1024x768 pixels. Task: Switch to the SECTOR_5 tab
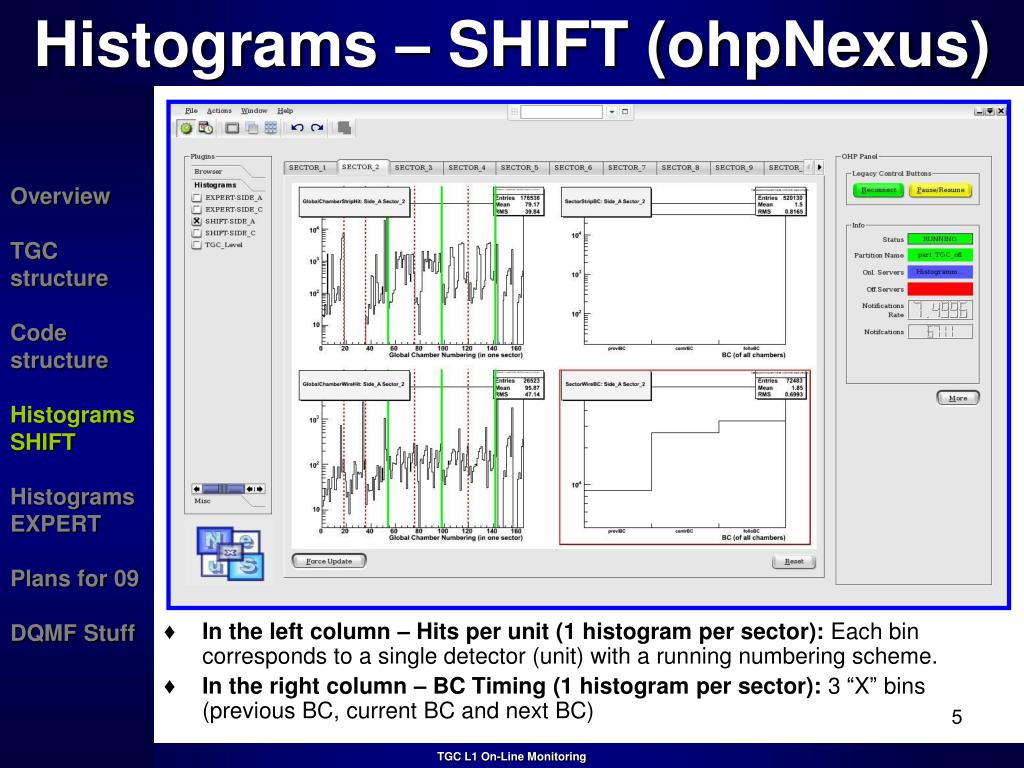pyautogui.click(x=520, y=168)
